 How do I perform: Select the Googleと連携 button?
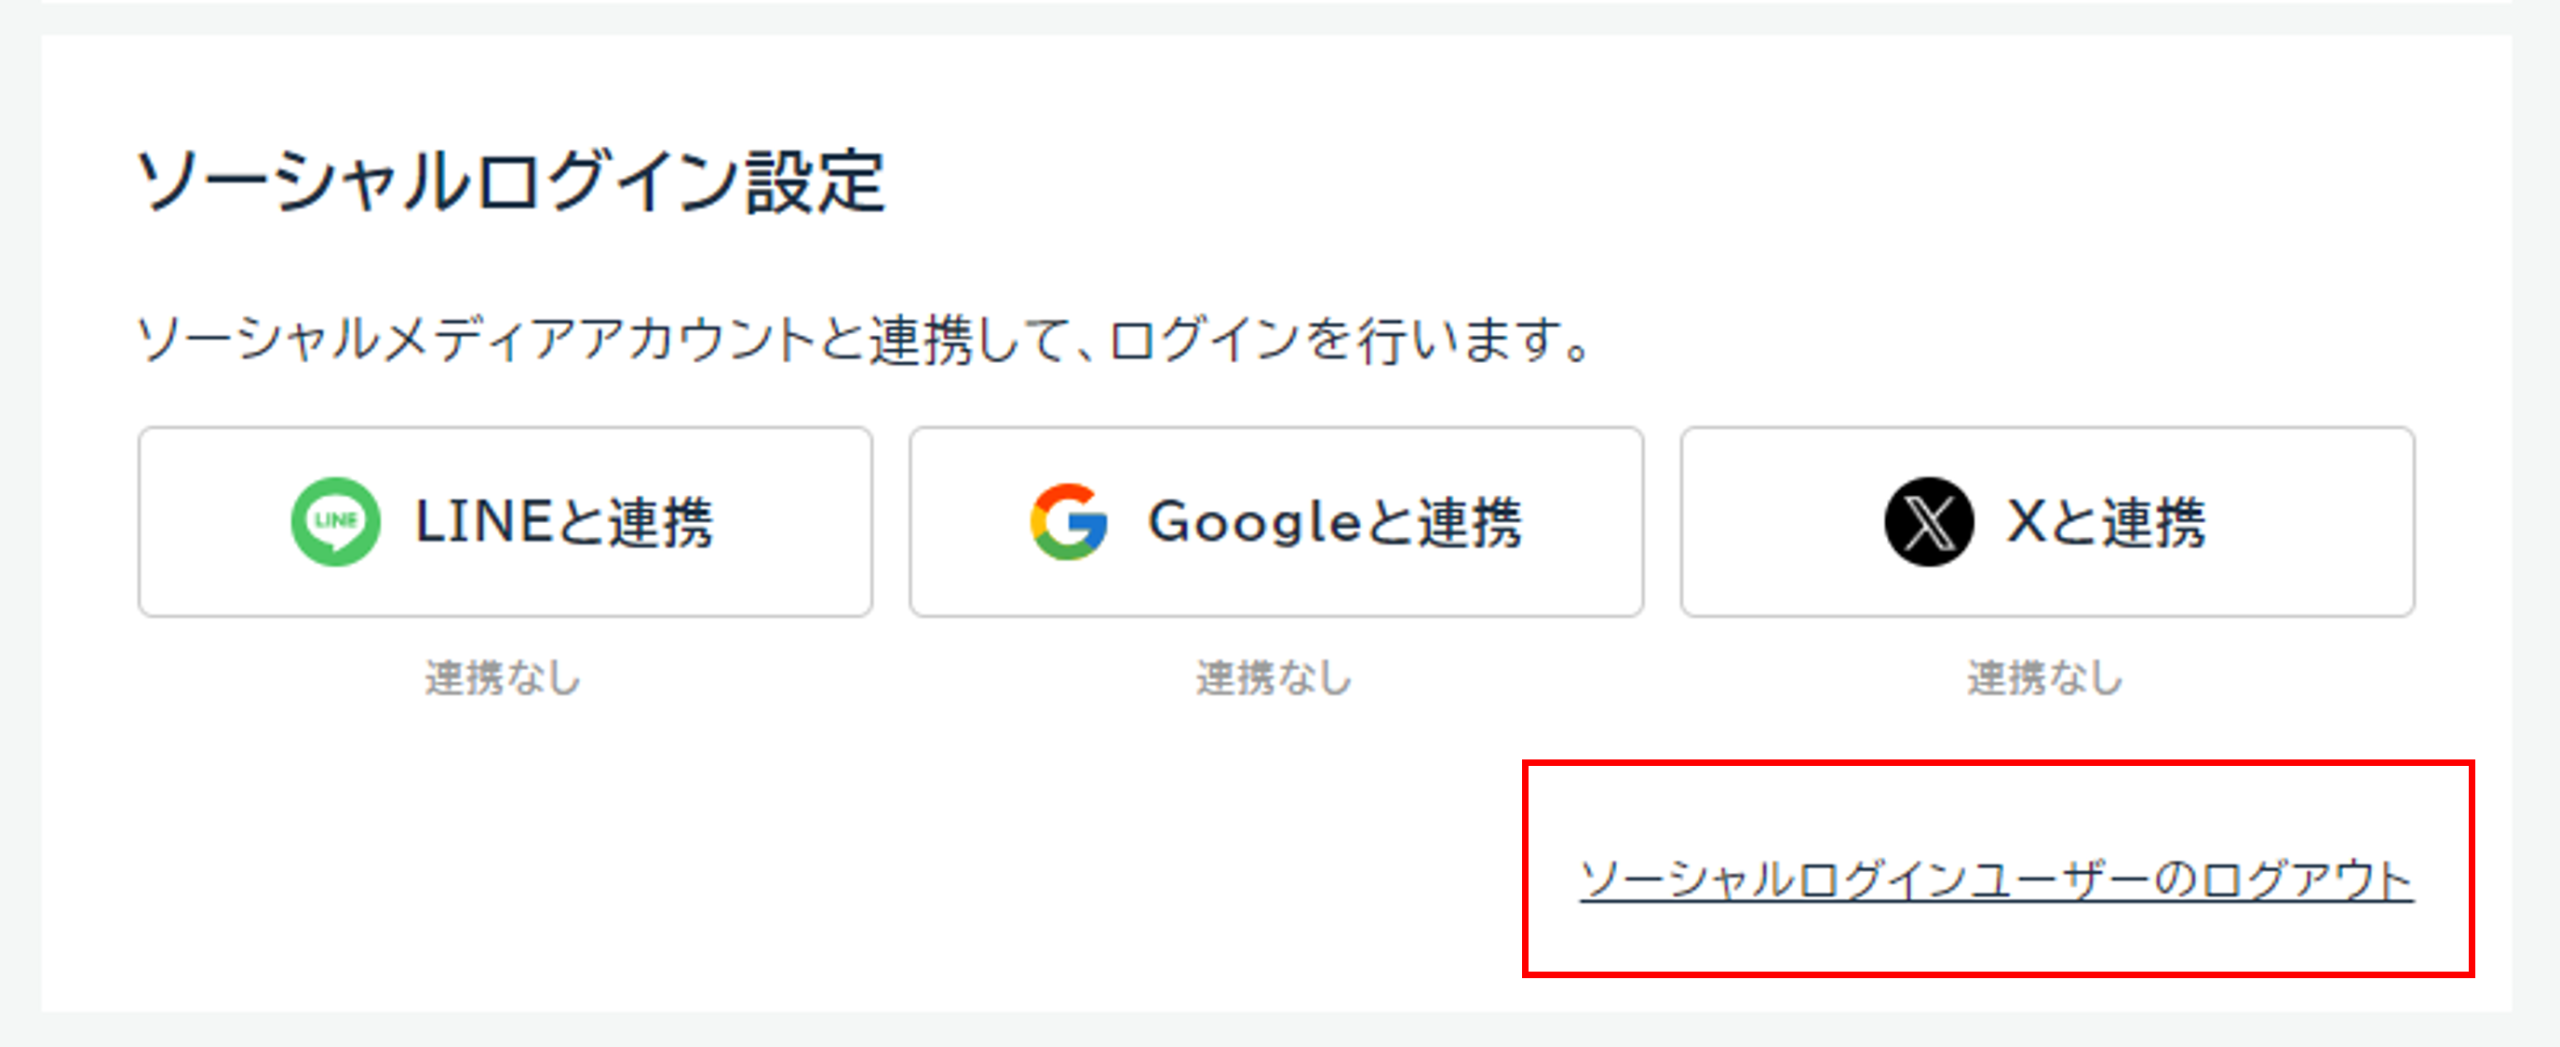coord(1276,521)
